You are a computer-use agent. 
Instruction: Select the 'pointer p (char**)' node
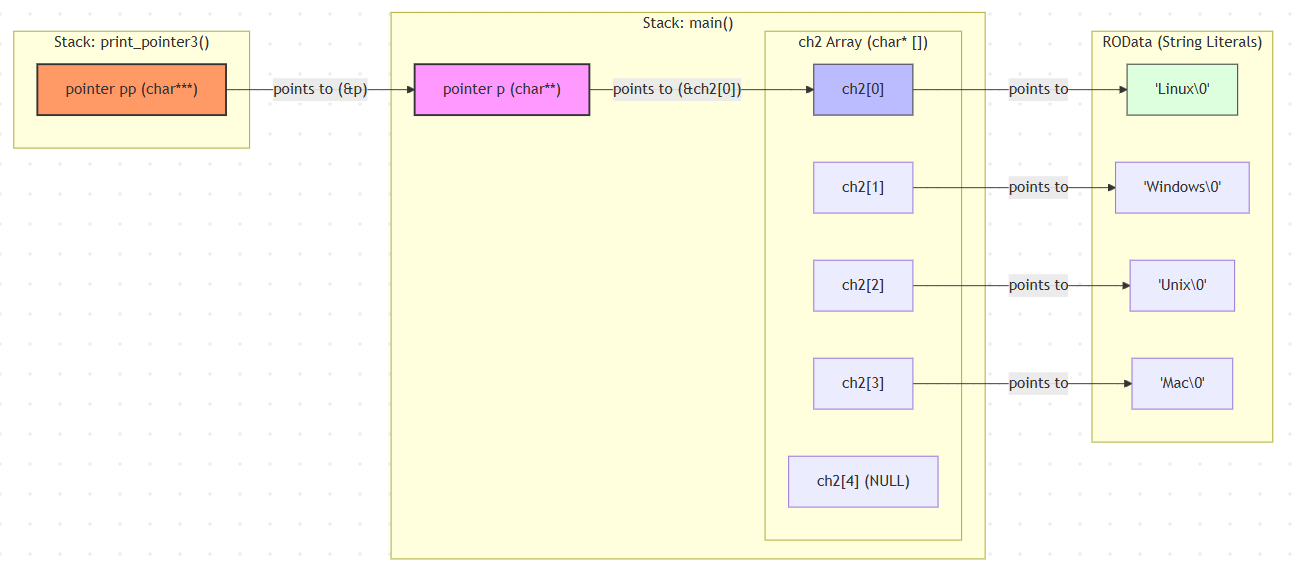[x=502, y=90]
